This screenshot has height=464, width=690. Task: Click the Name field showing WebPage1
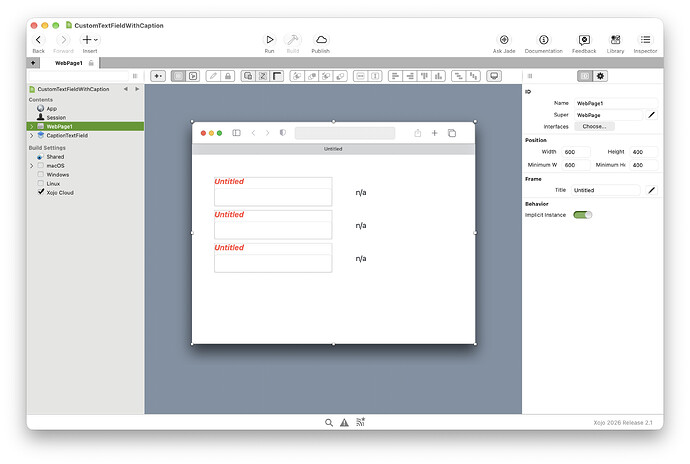[616, 103]
